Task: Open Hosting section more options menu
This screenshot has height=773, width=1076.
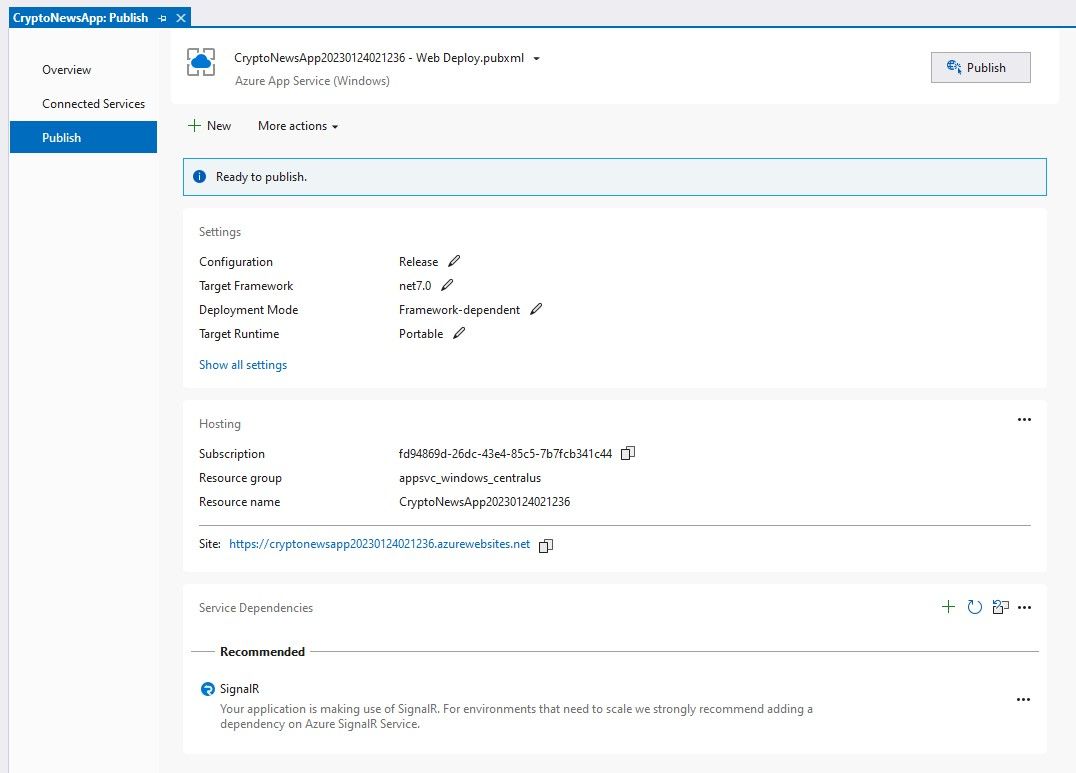Action: [1023, 420]
